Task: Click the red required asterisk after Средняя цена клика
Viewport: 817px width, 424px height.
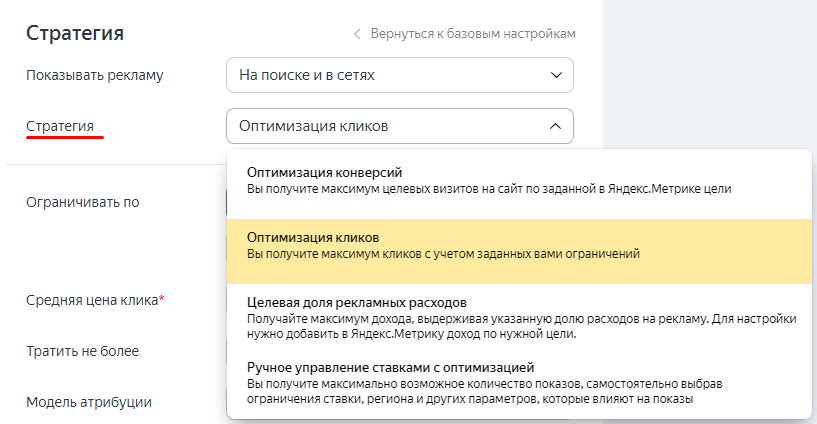Action: [161, 299]
